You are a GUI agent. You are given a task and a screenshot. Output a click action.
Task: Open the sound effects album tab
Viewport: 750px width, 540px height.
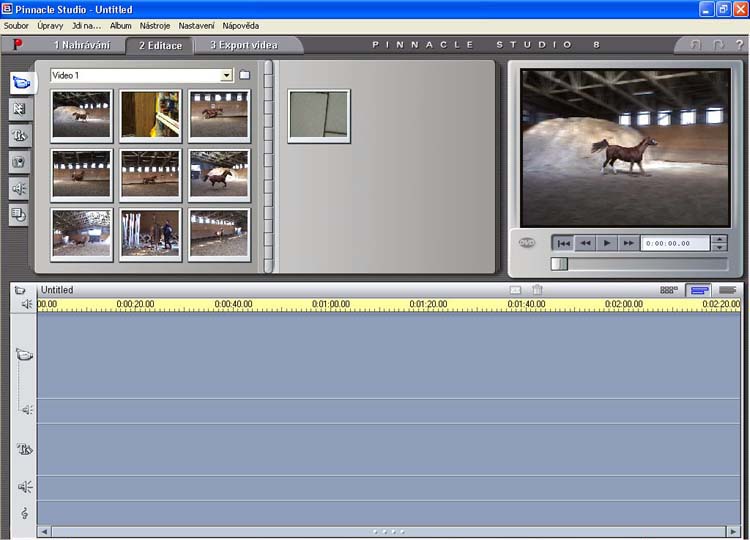20,188
